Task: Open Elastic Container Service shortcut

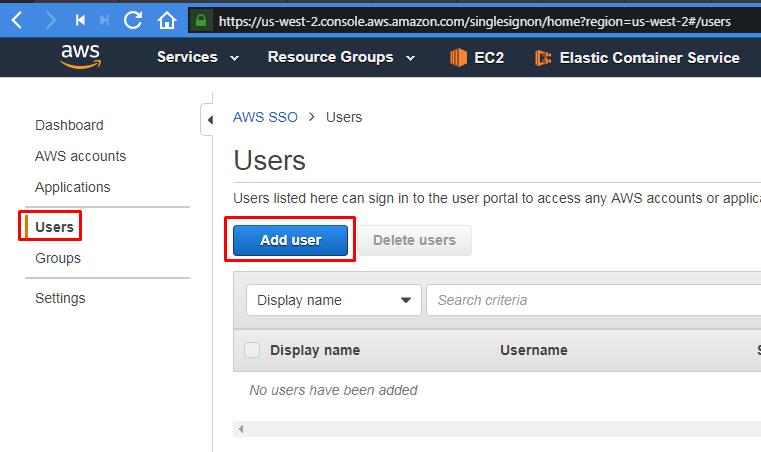Action: (x=637, y=58)
